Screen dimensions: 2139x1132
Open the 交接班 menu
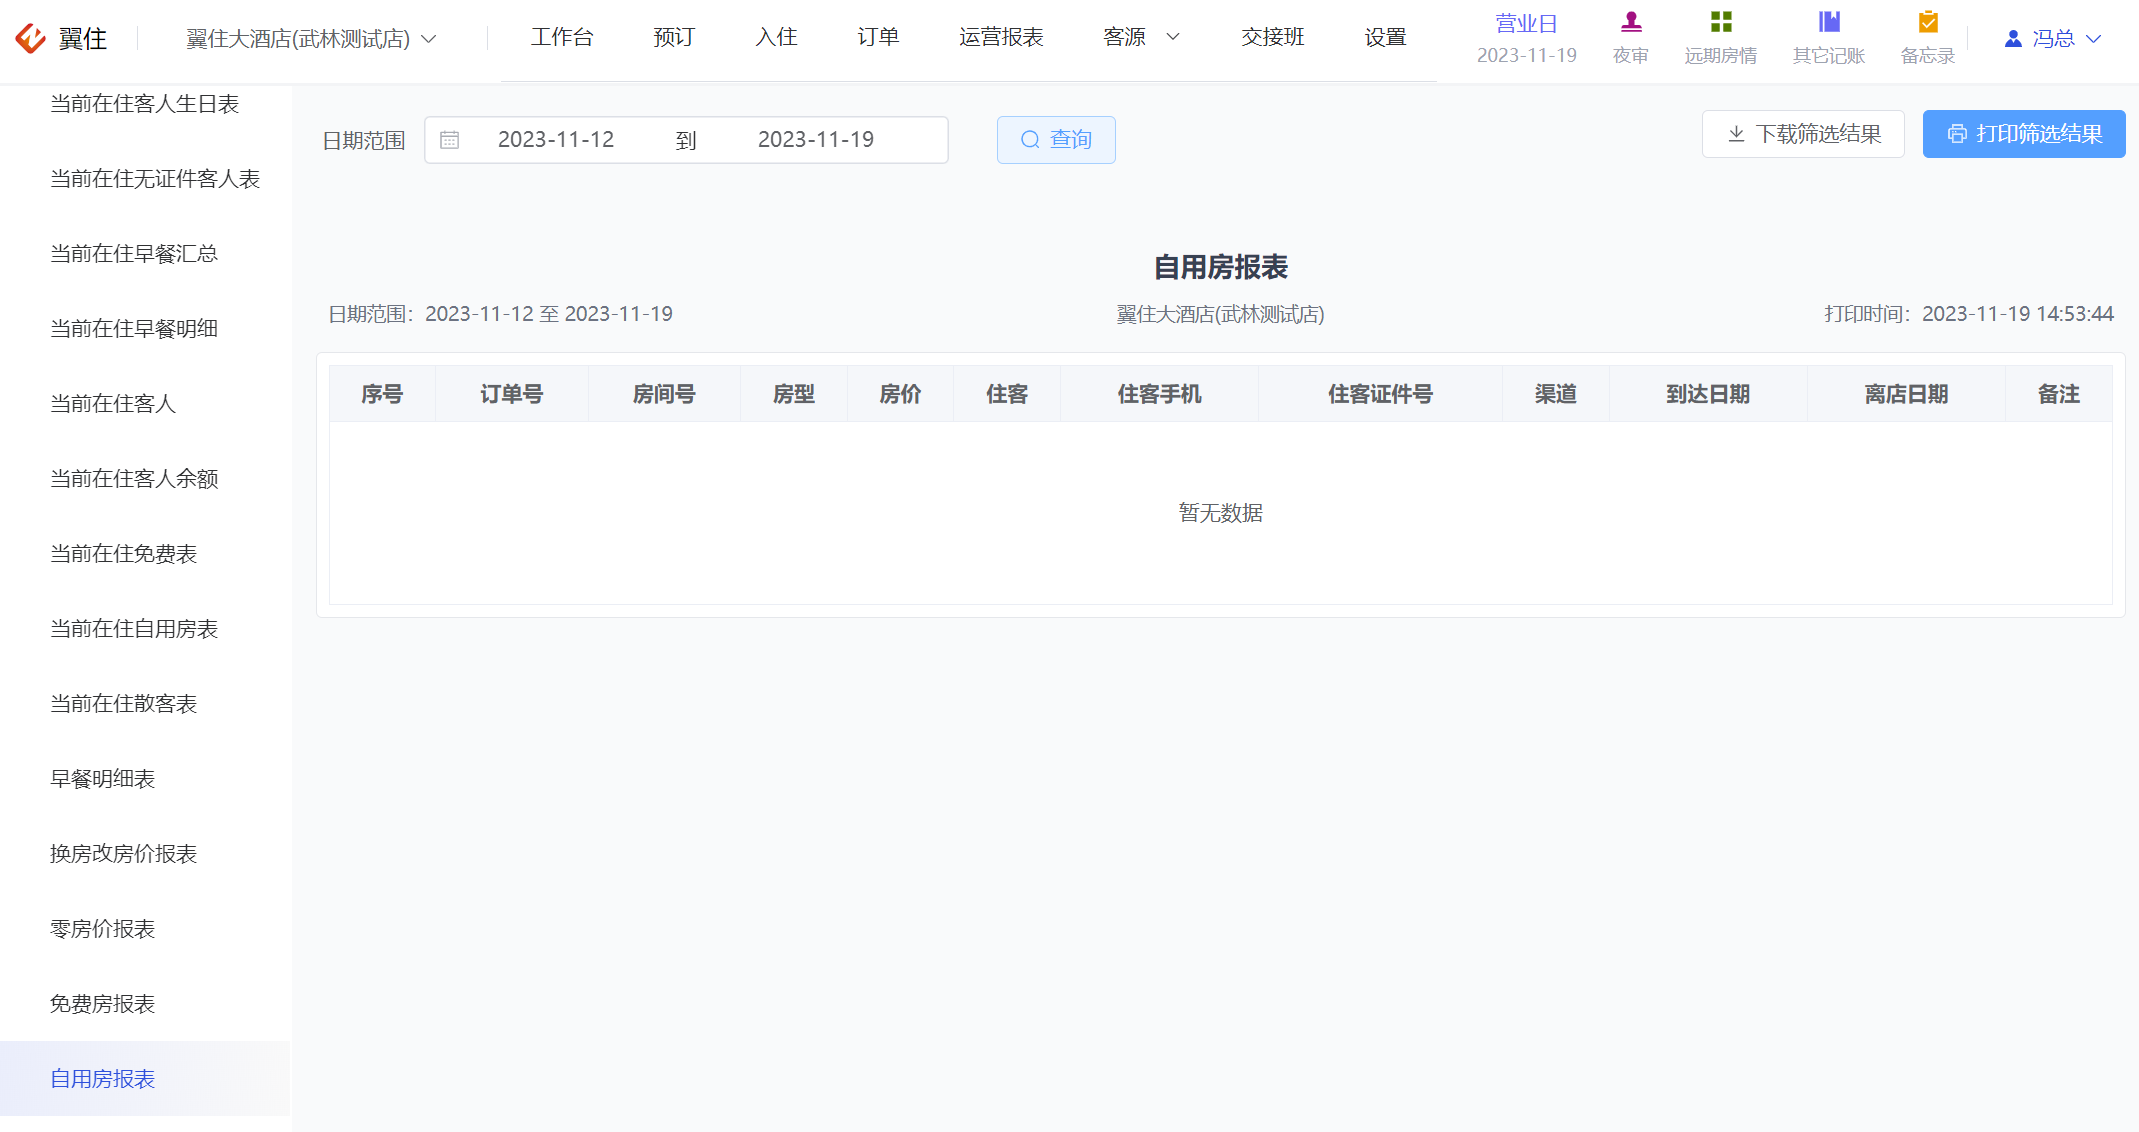[x=1273, y=37]
